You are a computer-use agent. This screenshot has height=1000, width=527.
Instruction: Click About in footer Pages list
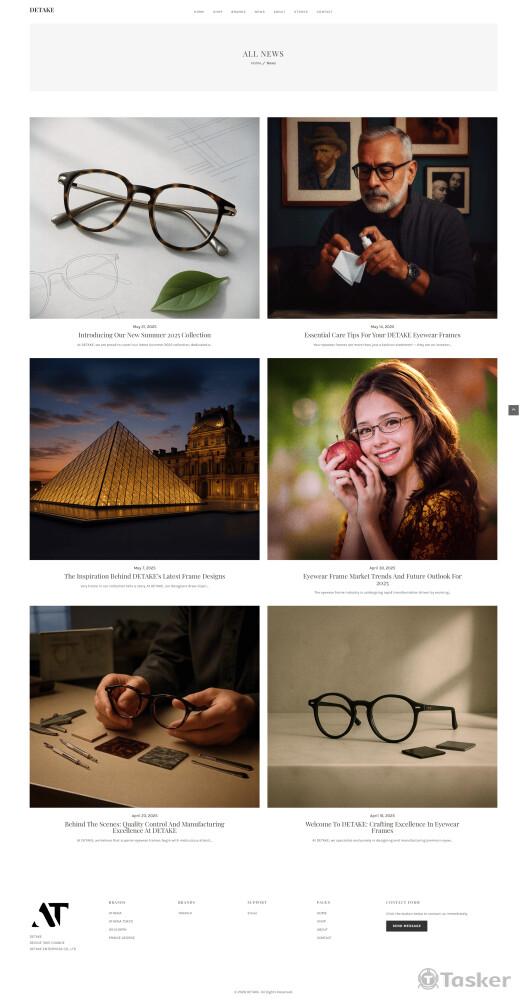pos(322,930)
